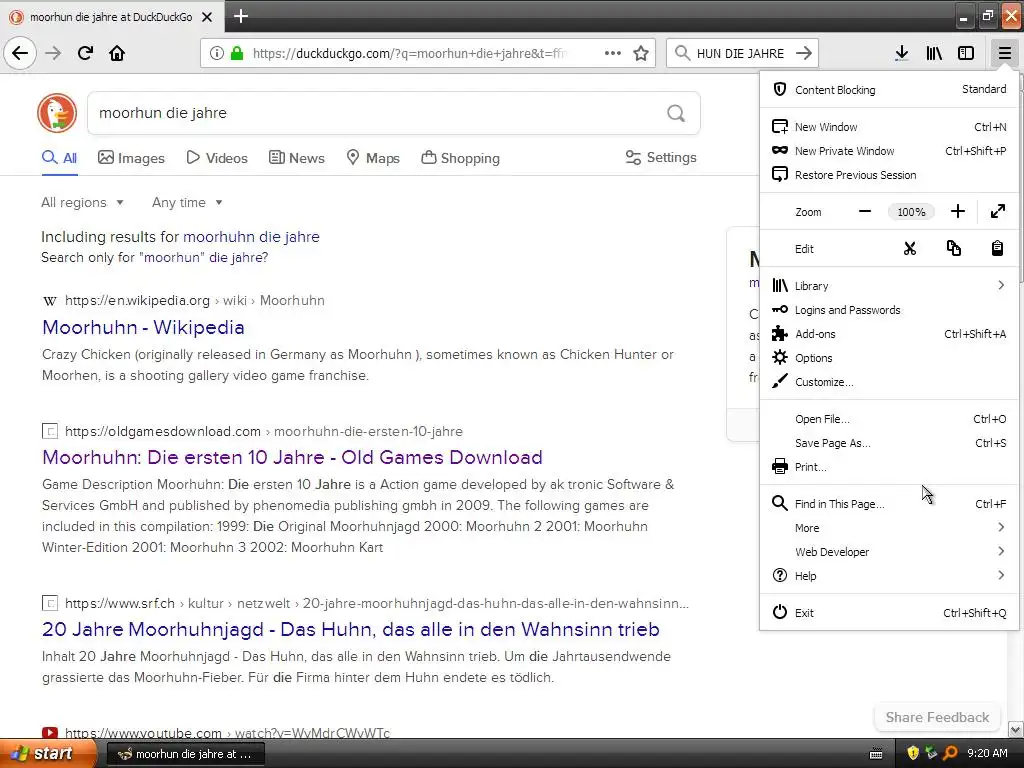Screen dimensions: 1024x768
Task: Expand the Library submenu
Action: [889, 285]
